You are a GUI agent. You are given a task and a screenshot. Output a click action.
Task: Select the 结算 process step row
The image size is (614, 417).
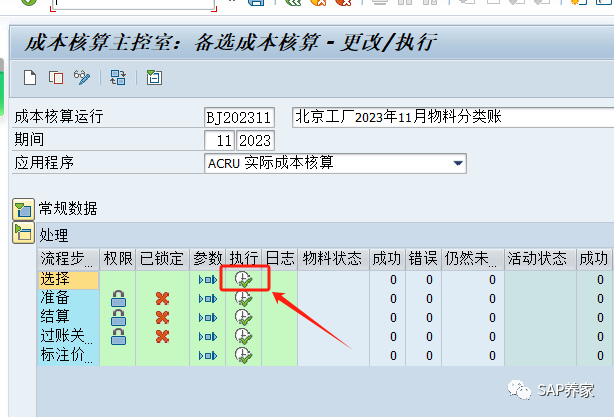tap(68, 318)
